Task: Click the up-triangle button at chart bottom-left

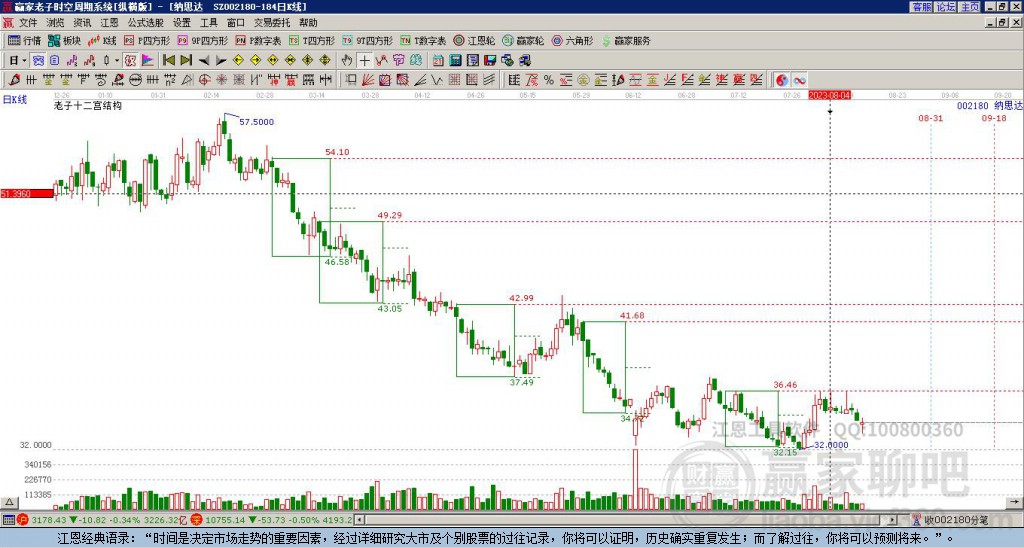Action: pos(8,503)
